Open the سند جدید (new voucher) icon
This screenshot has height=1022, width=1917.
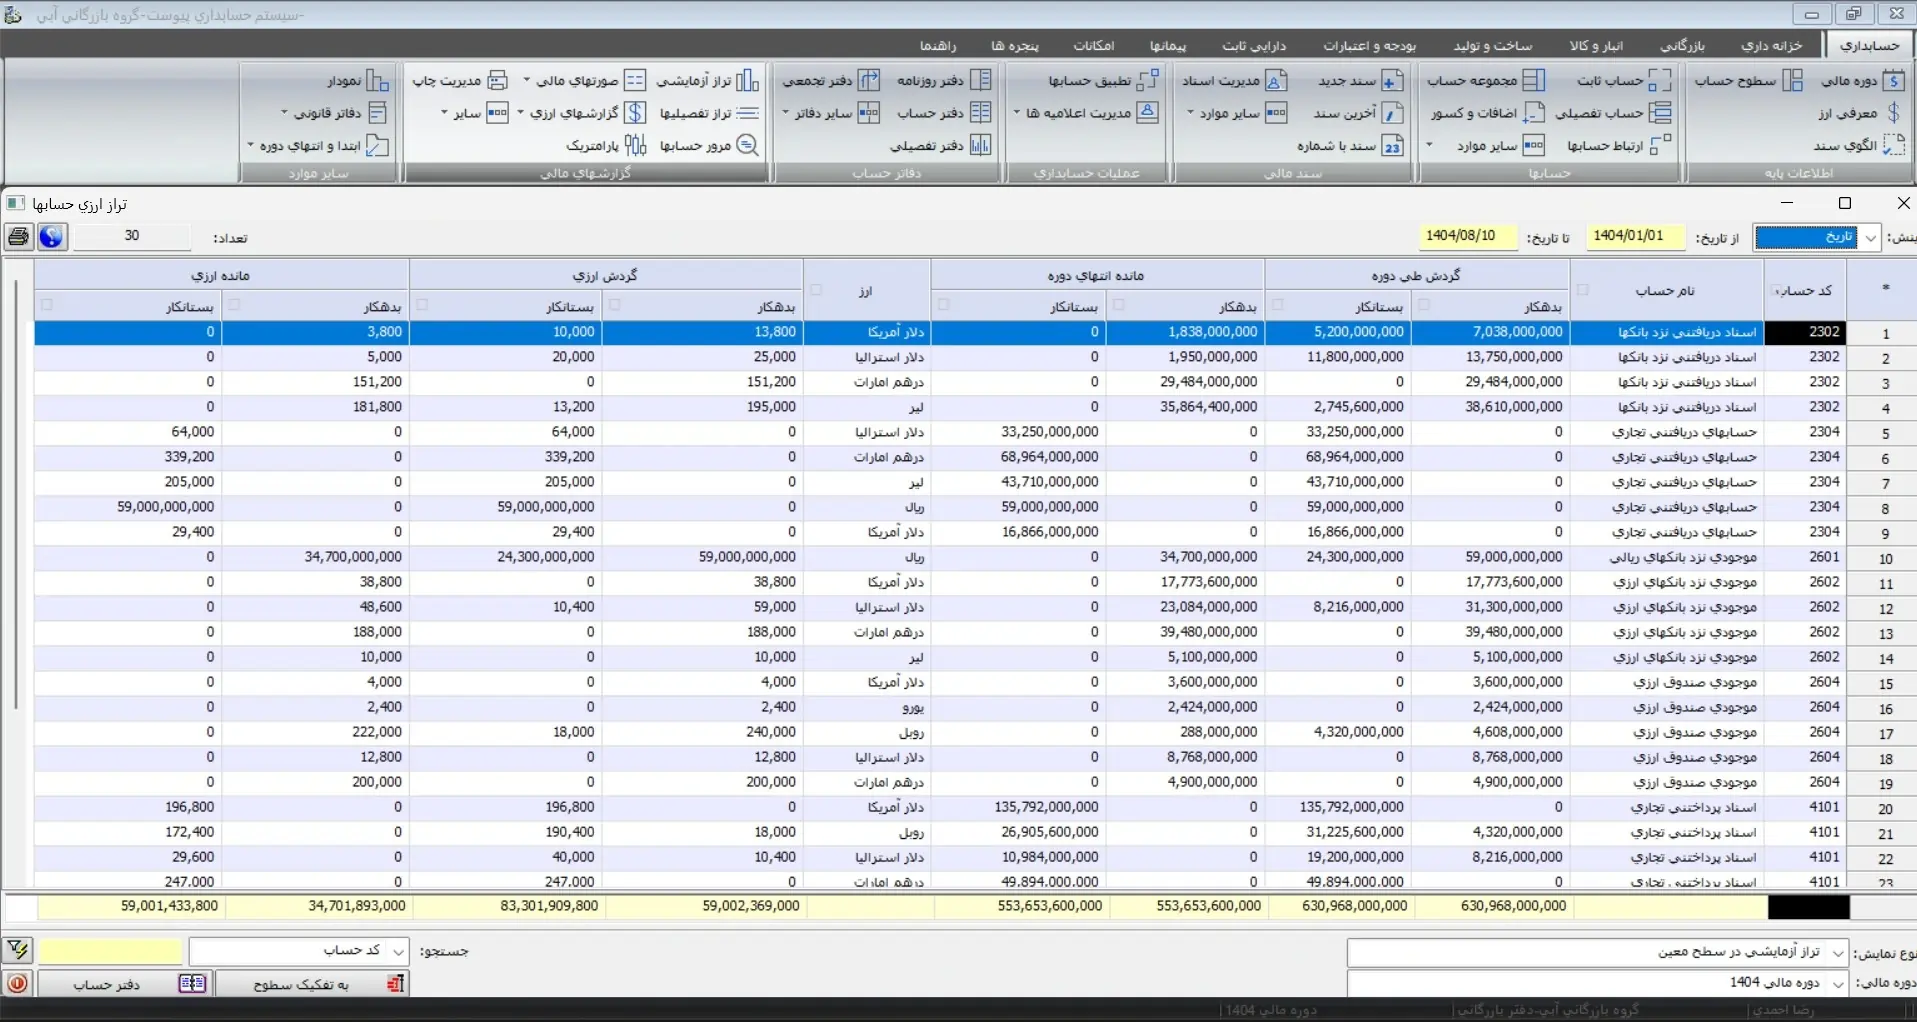pos(1392,81)
